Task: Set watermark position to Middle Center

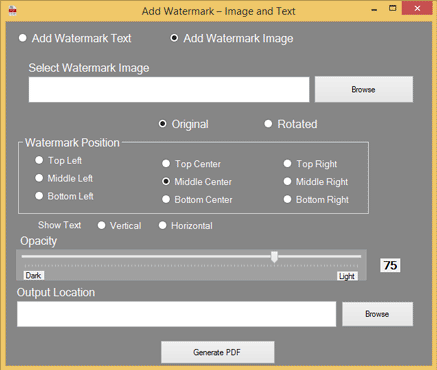Action: 197,182
